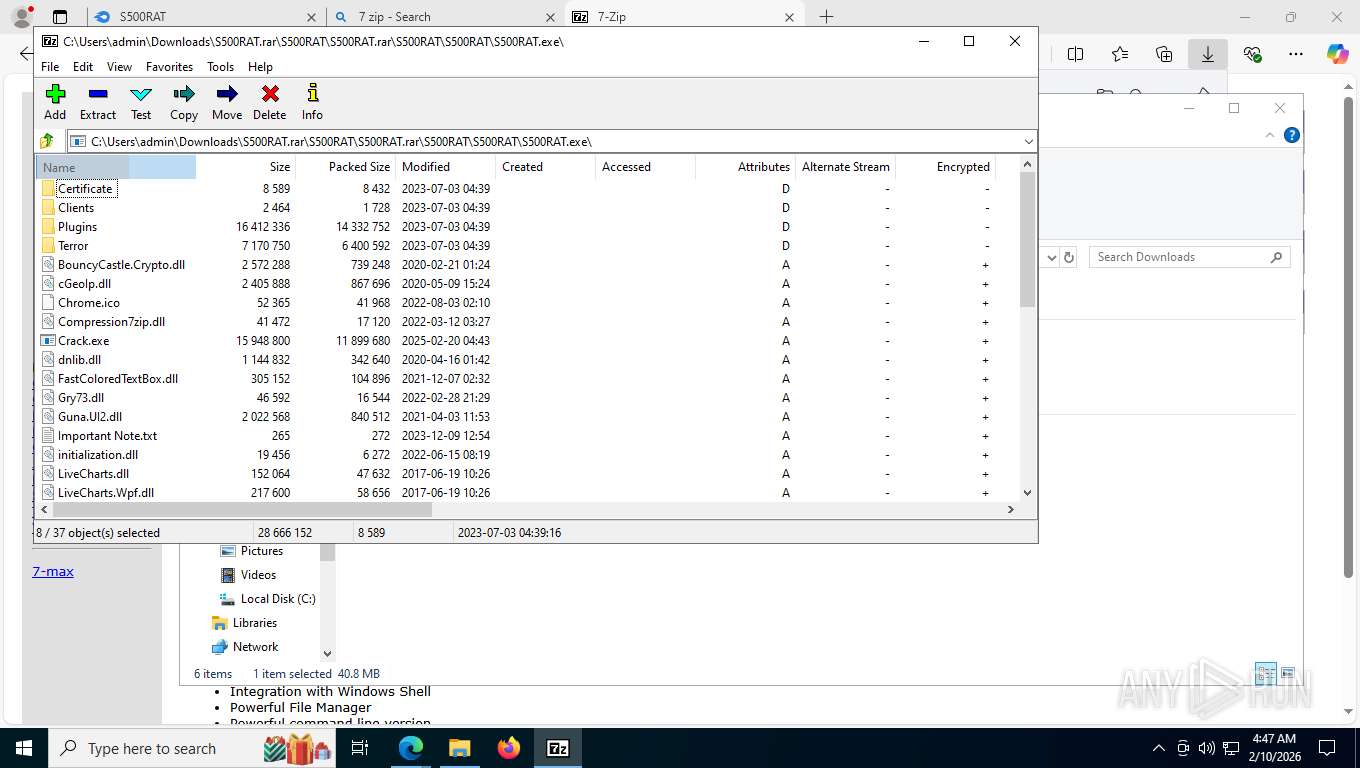Follow the 7-max link
The height and width of the screenshot is (768, 1360).
[53, 571]
